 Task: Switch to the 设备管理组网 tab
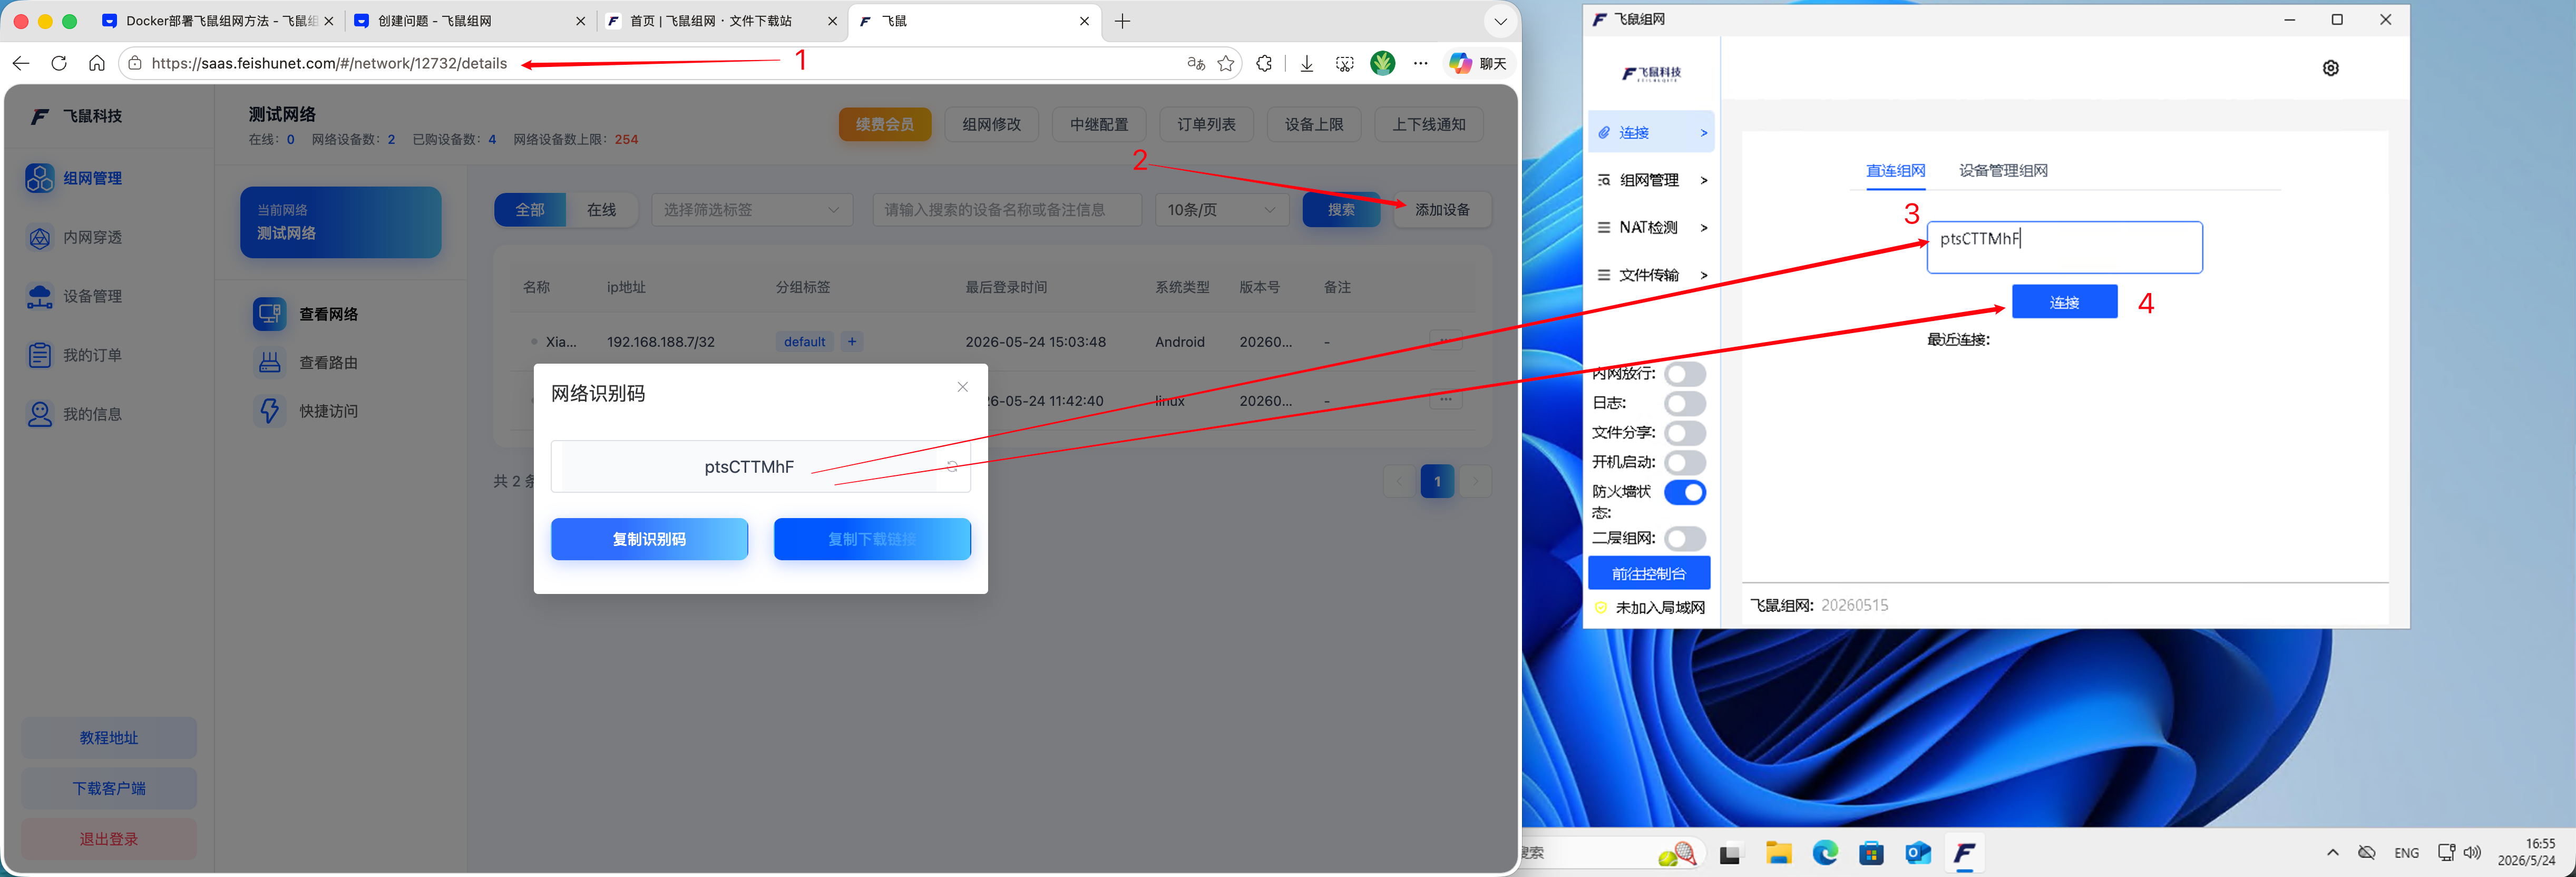click(x=2003, y=170)
